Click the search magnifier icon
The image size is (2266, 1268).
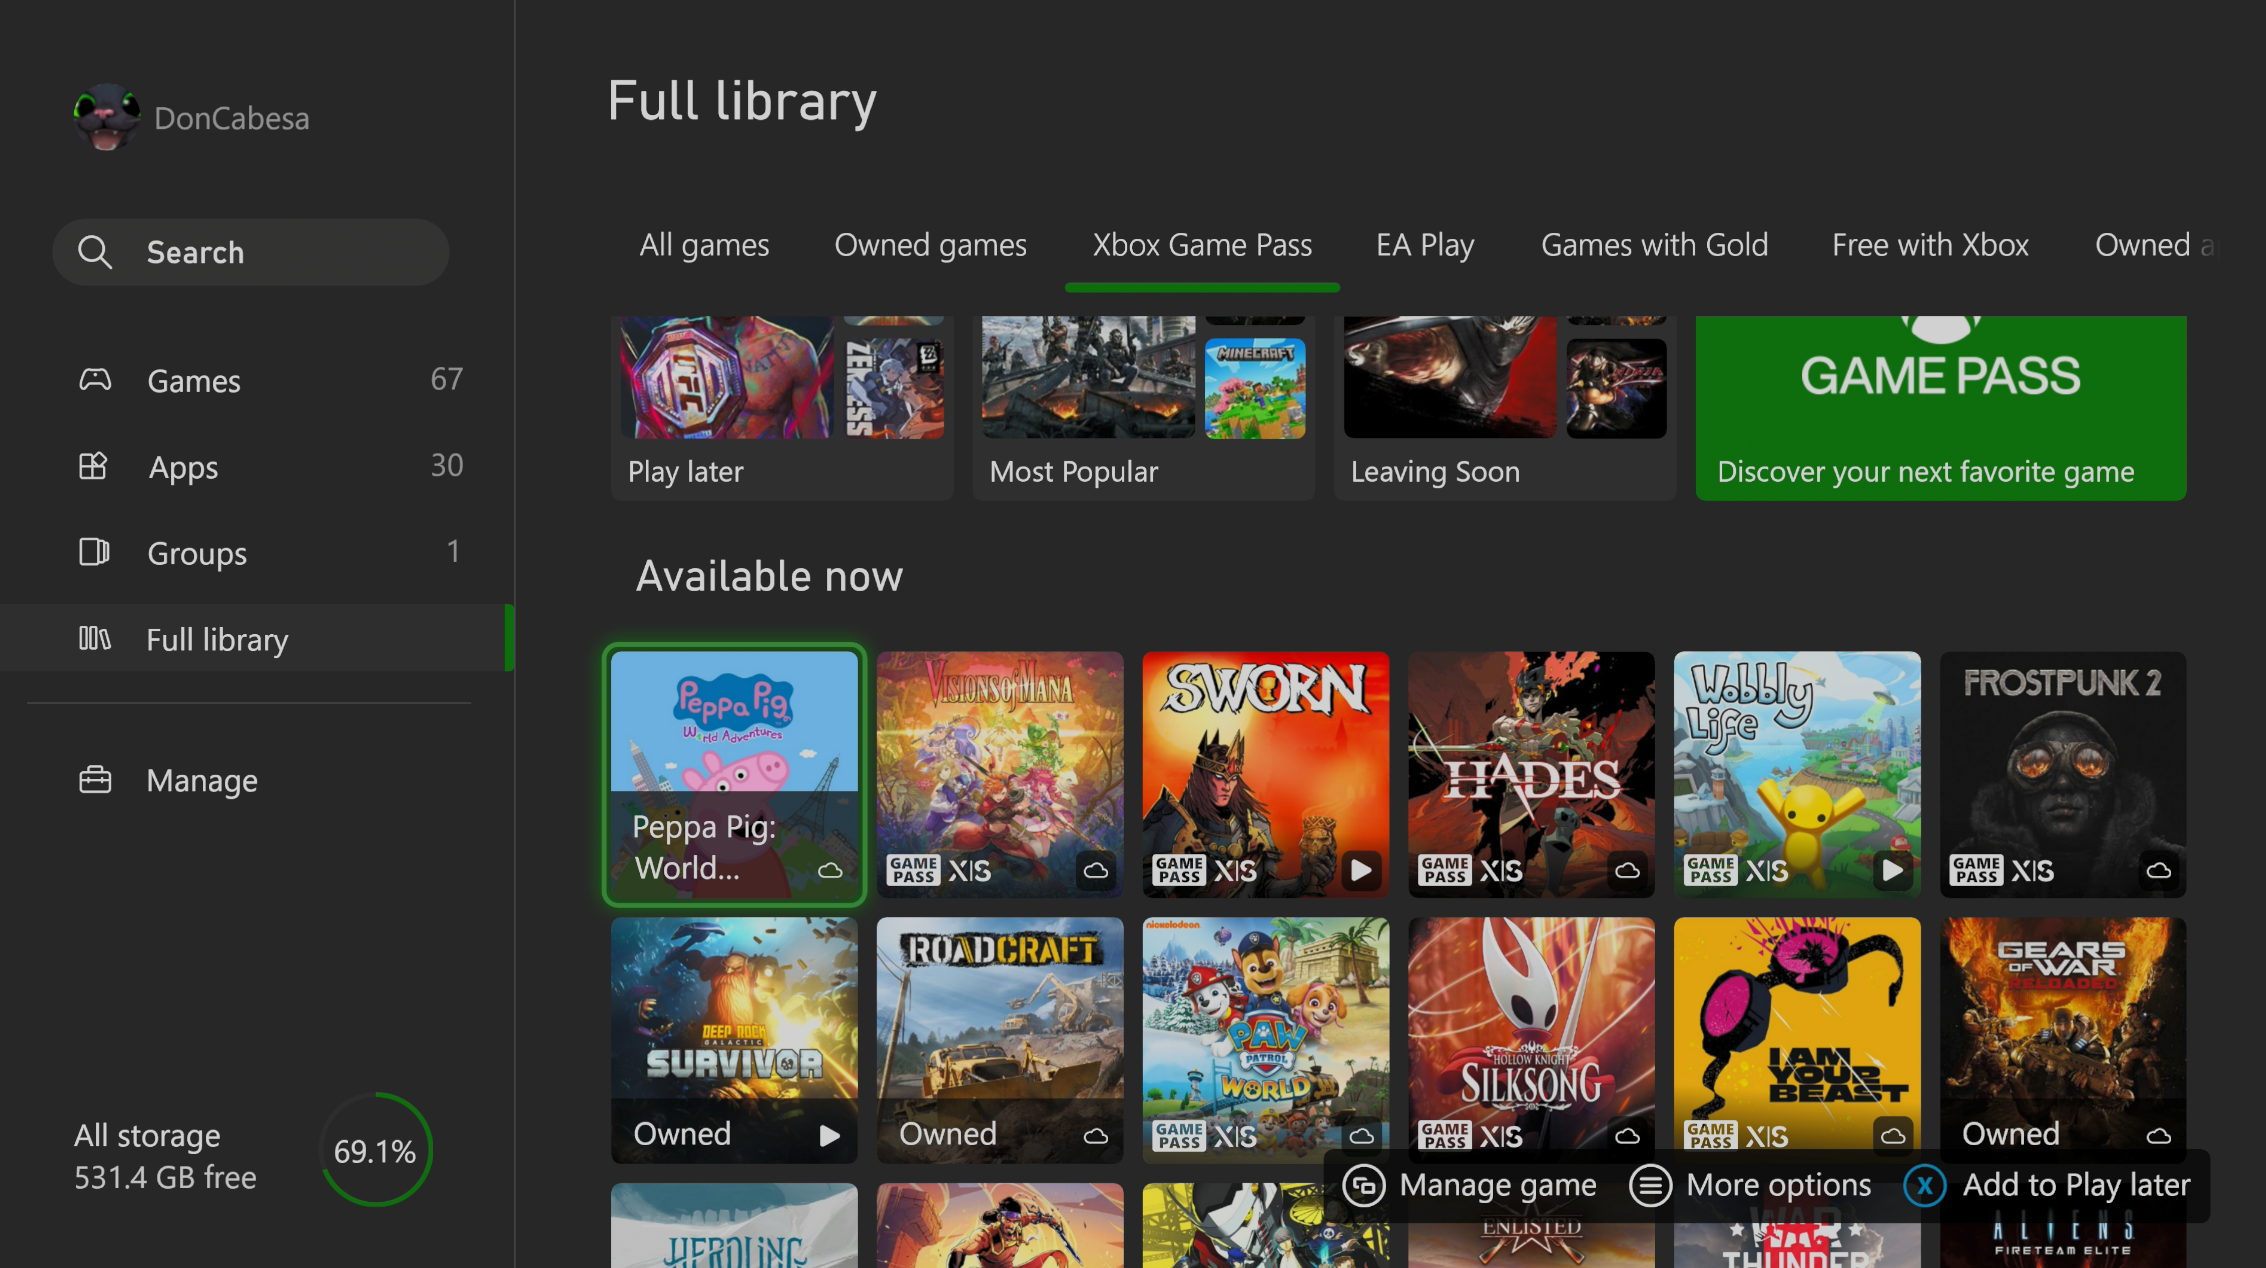click(95, 252)
